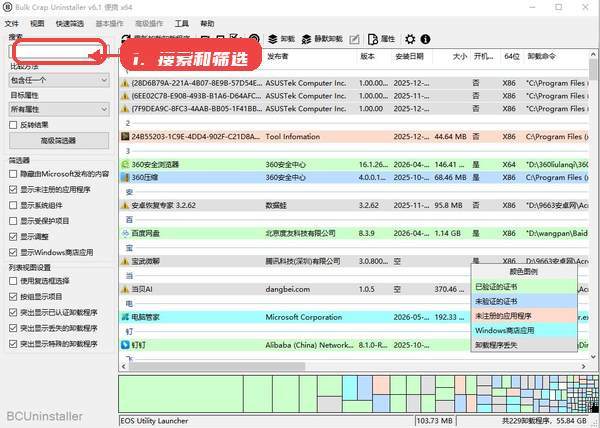The image size is (600, 428).
Task: Click the 未注册的应用程序 pink legend swatch
Action: (x=524, y=316)
